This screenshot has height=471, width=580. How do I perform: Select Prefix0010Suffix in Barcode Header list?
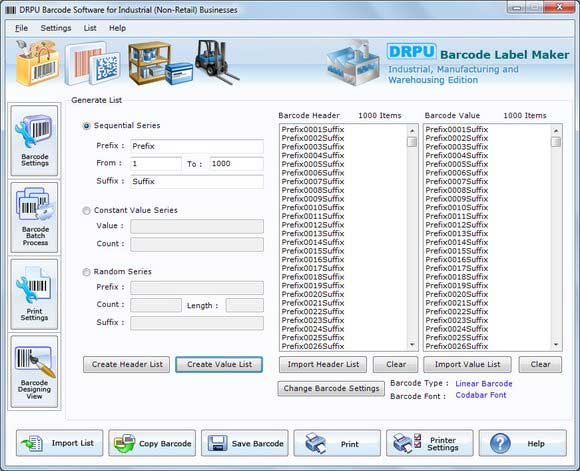(x=313, y=208)
